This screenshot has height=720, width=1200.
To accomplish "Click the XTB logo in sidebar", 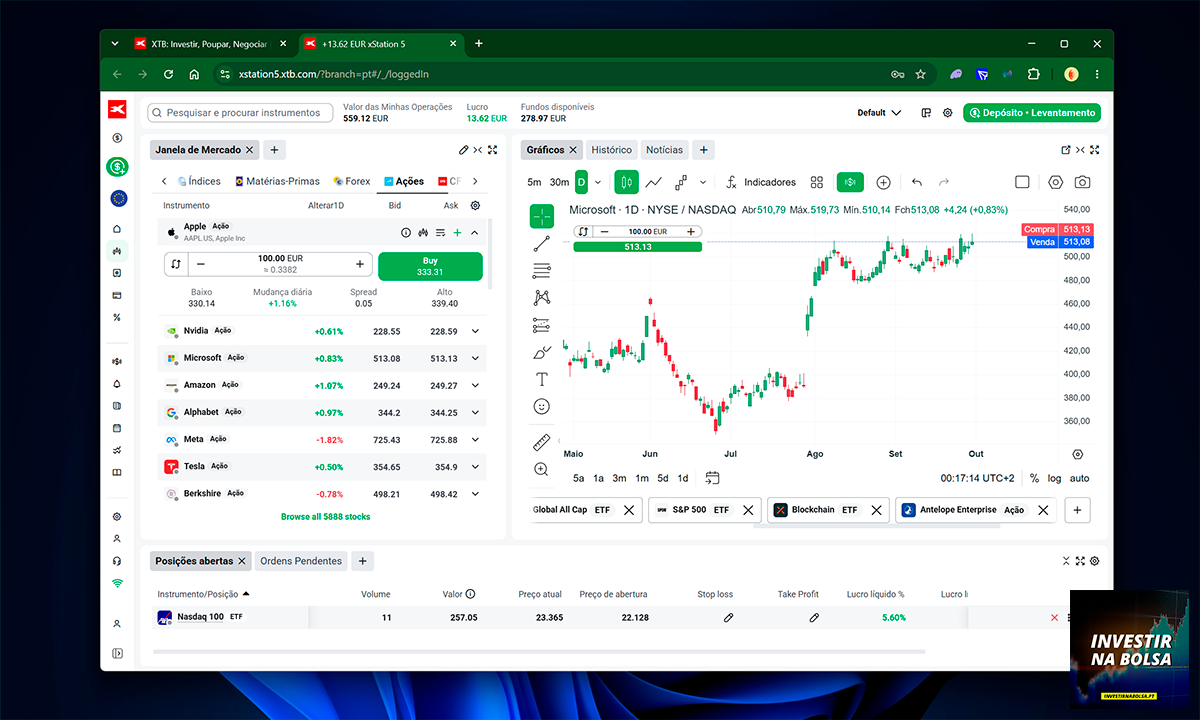I will pyautogui.click(x=117, y=110).
